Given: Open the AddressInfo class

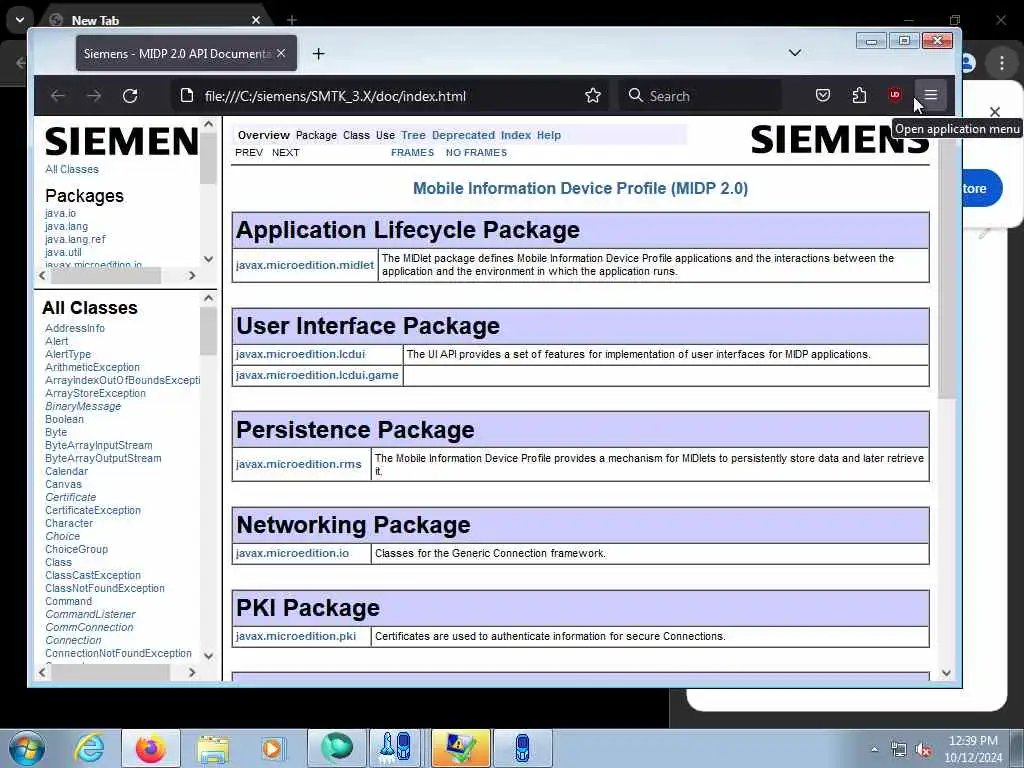Looking at the screenshot, I should point(75,328).
